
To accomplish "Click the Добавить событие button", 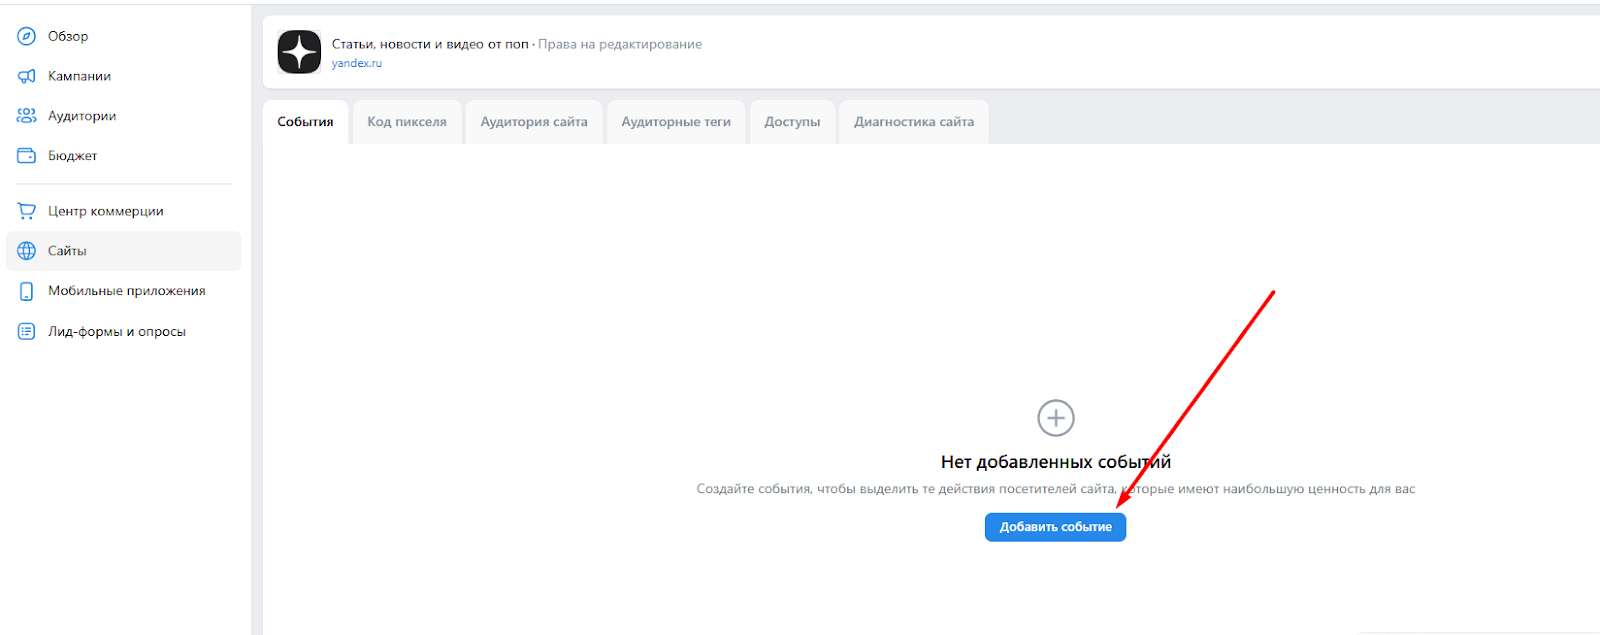I will 1056,527.
